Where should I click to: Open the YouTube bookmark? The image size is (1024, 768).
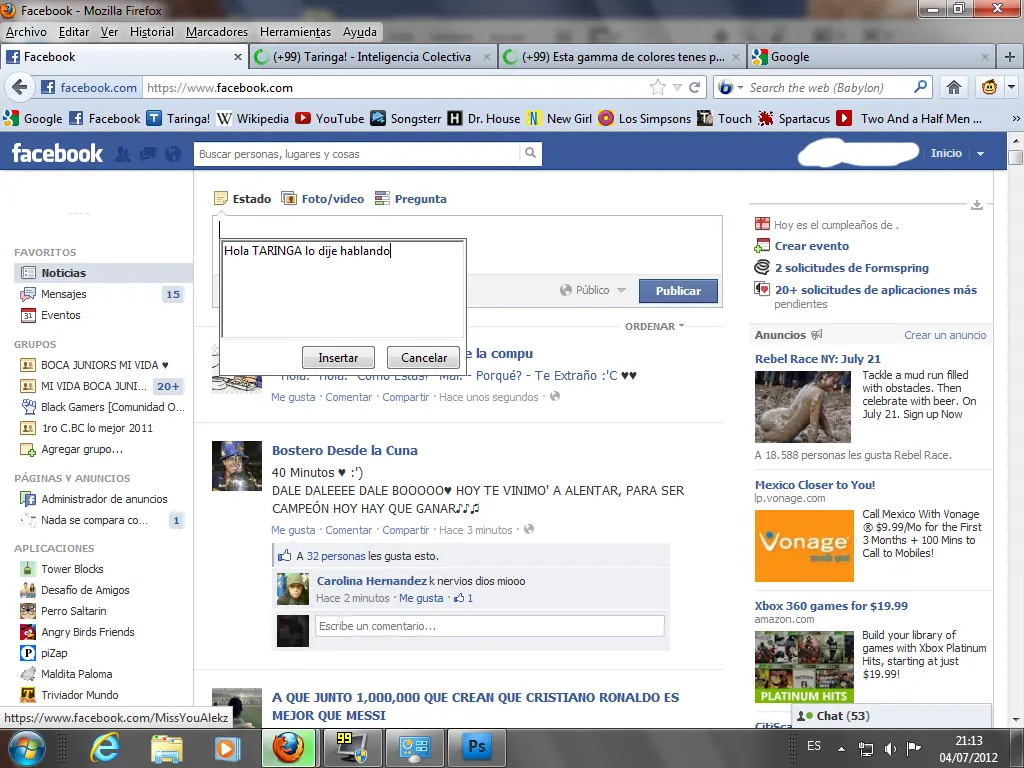tap(330, 119)
